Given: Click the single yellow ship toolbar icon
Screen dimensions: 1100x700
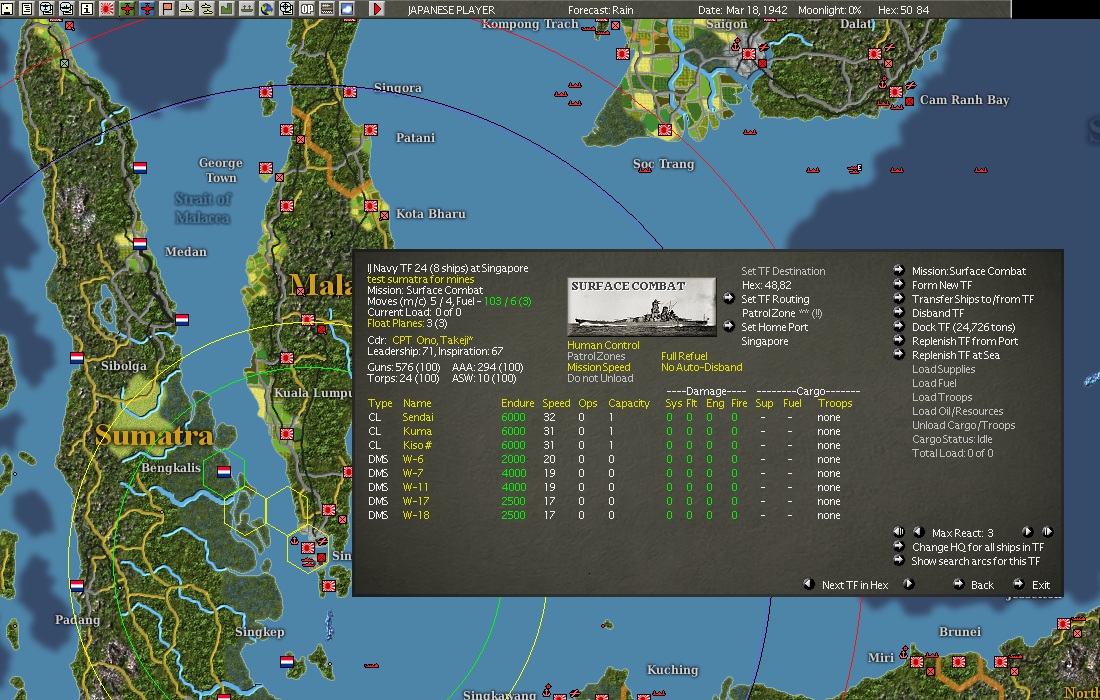Looking at the screenshot, I should 187,9.
